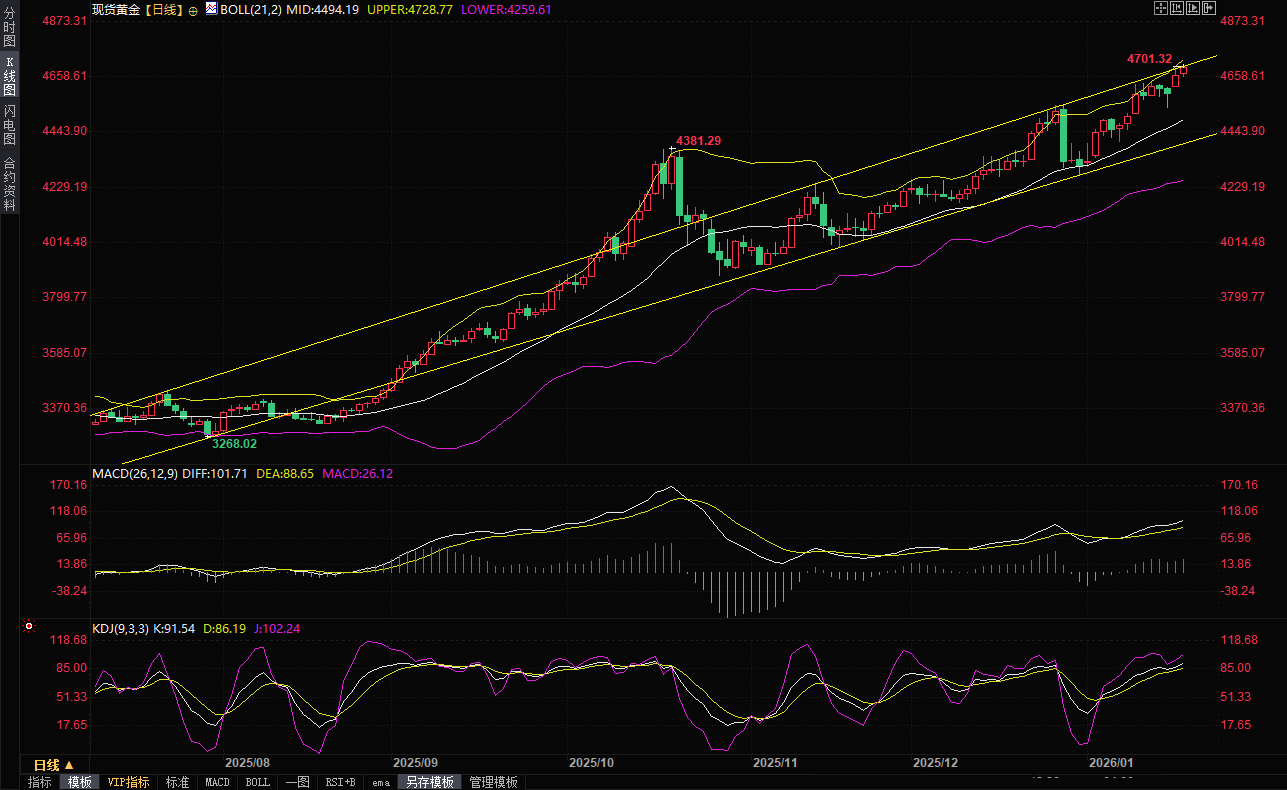Click the circled plus icon beside 日线
Image resolution: width=1287 pixels, height=790 pixels.
[193, 9]
